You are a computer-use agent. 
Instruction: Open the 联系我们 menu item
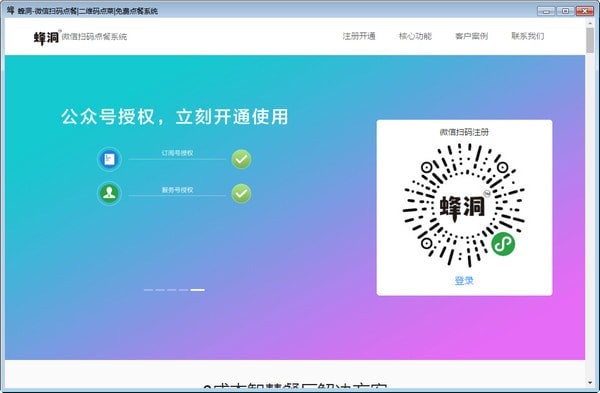[527, 36]
